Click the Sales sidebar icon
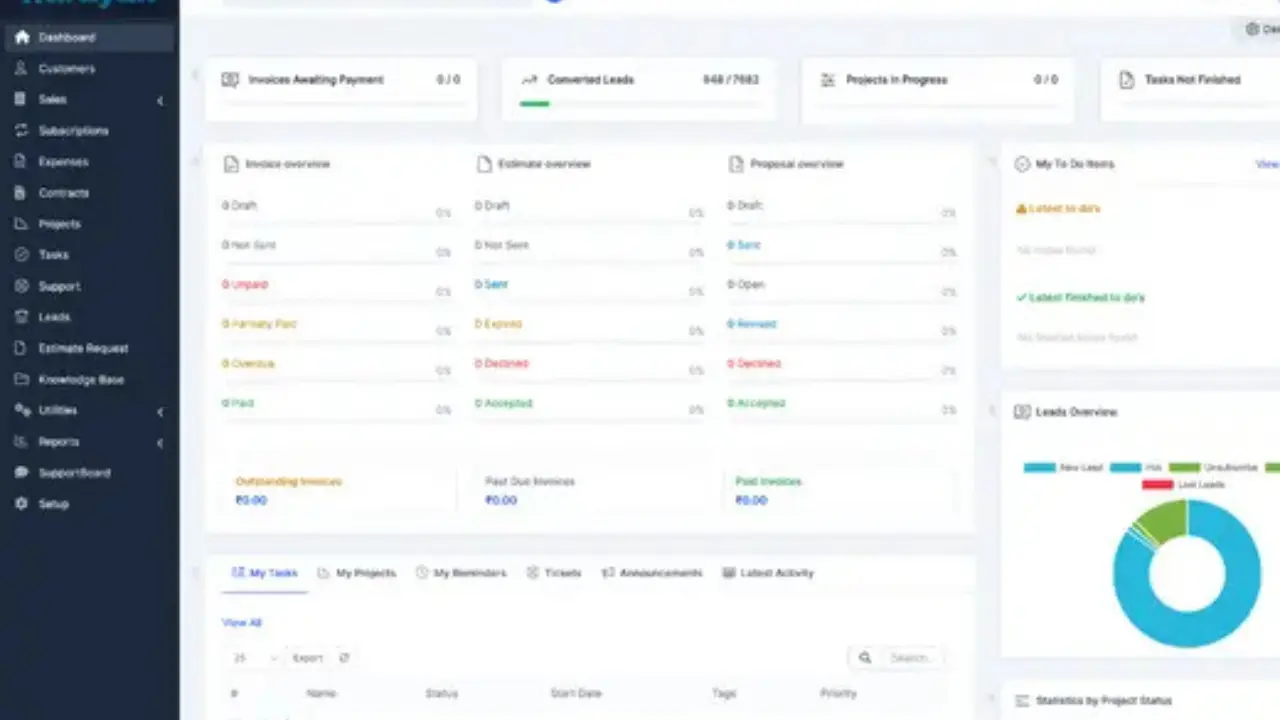The height and width of the screenshot is (720, 1280). [x=21, y=100]
